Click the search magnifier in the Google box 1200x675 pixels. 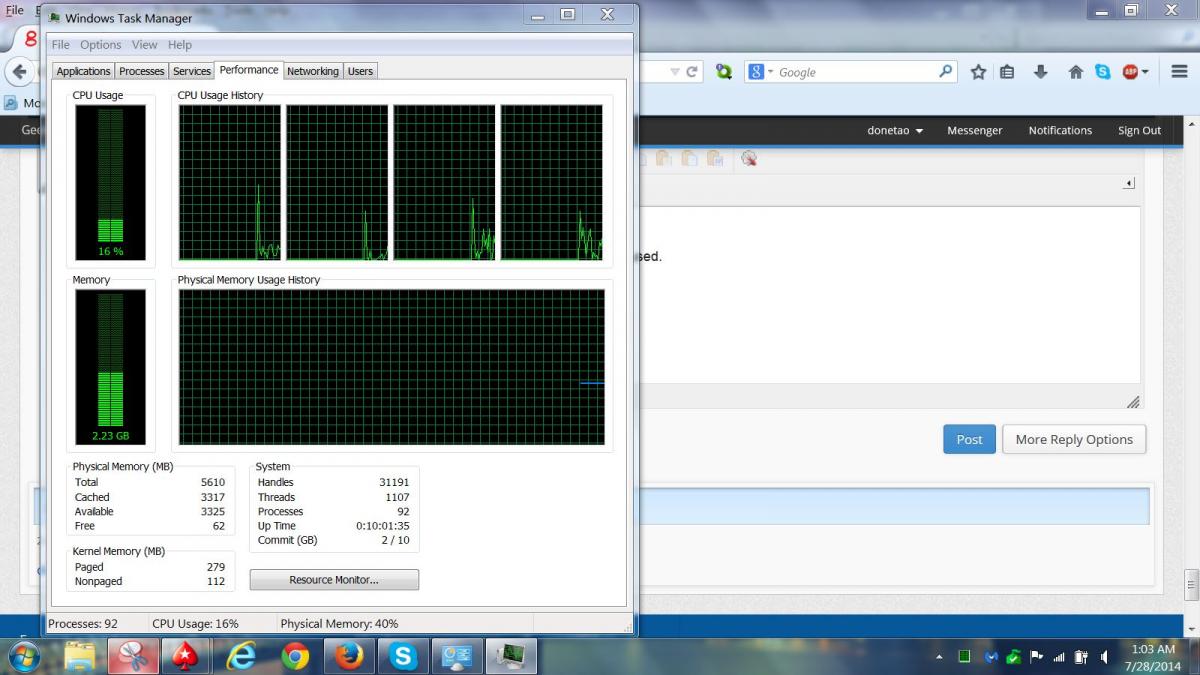945,72
